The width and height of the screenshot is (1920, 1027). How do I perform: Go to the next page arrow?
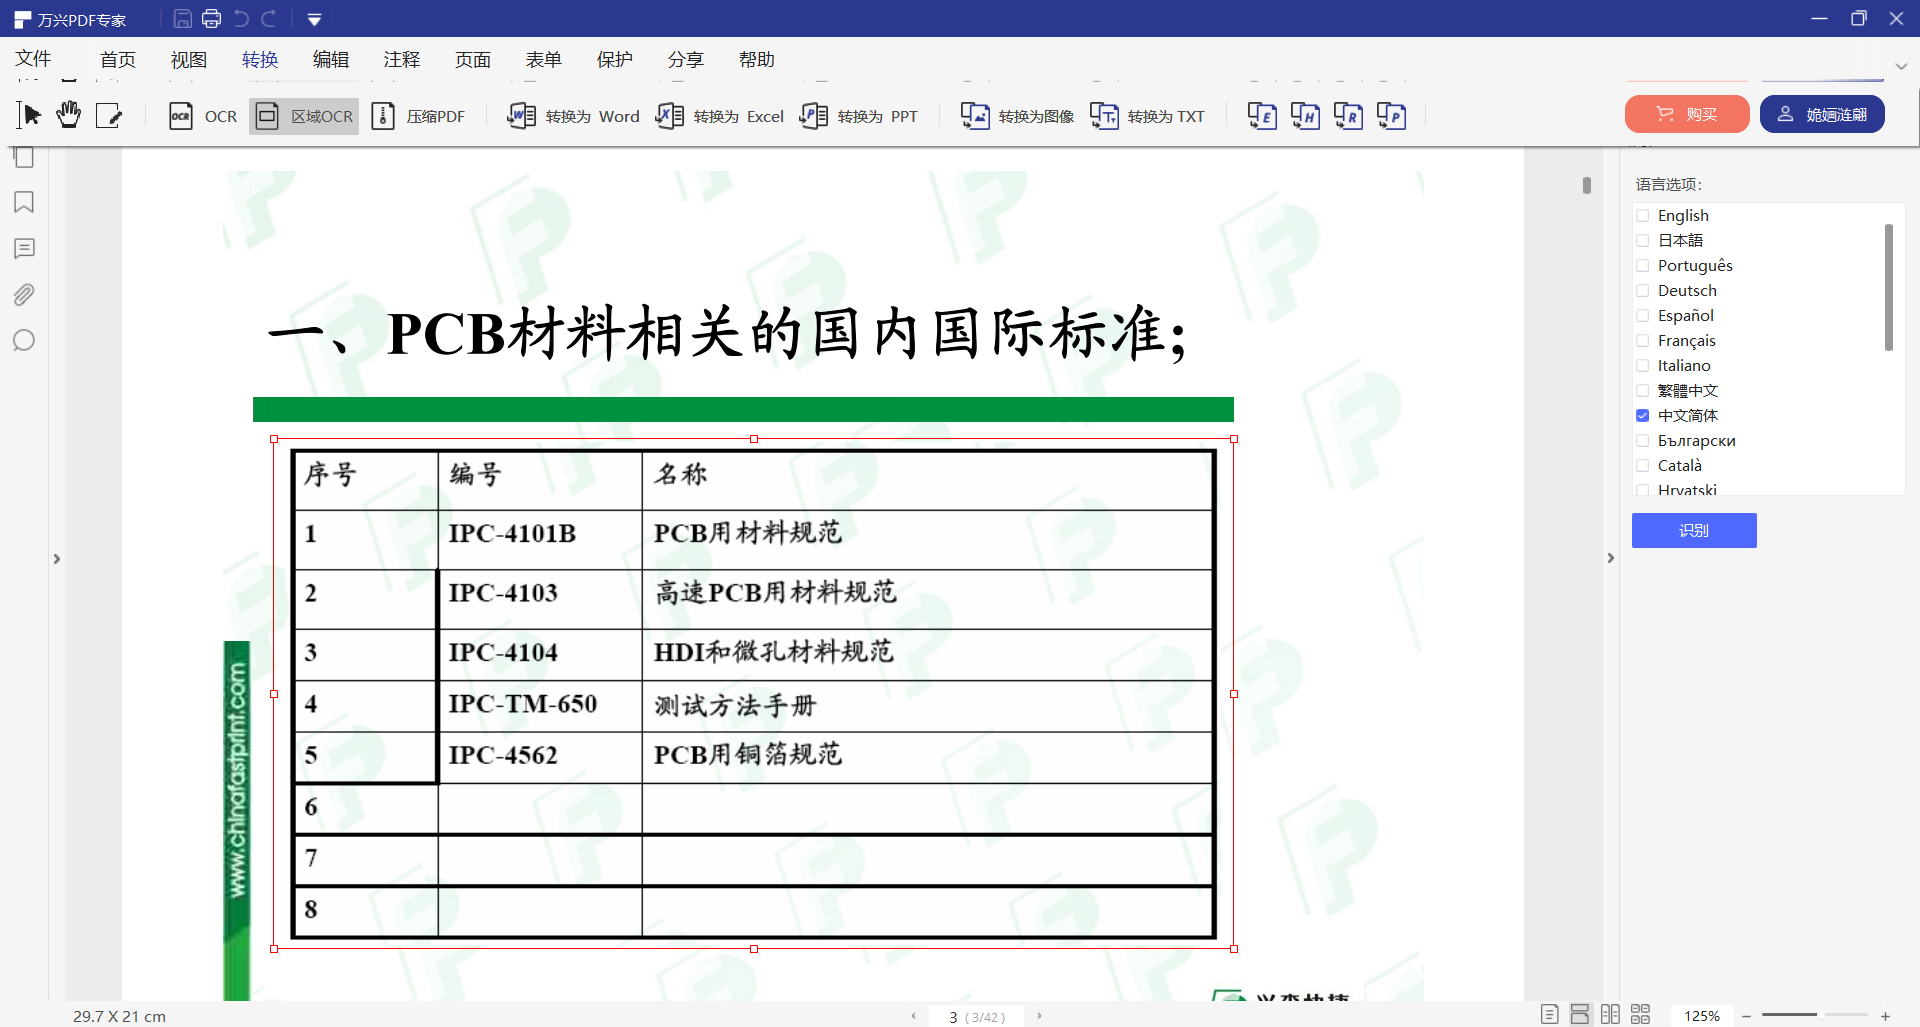click(1039, 1016)
